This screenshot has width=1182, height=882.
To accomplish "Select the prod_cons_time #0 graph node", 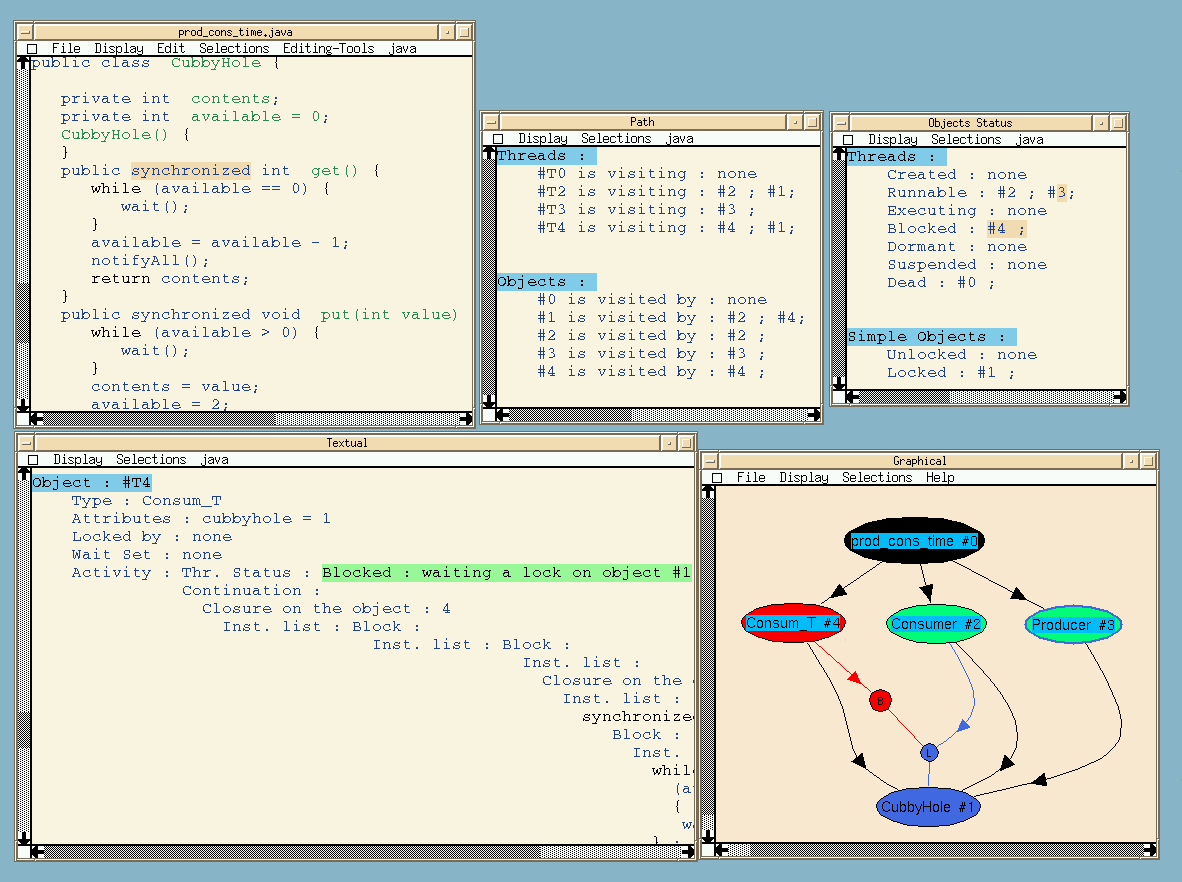I will click(x=914, y=541).
